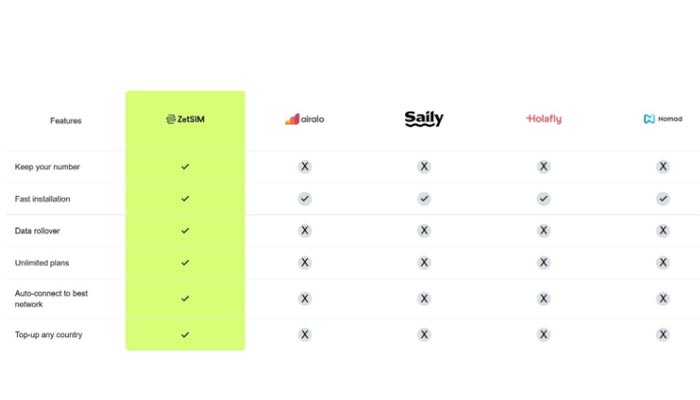Click Holafly X icon for Unlimited plans

coord(543,263)
